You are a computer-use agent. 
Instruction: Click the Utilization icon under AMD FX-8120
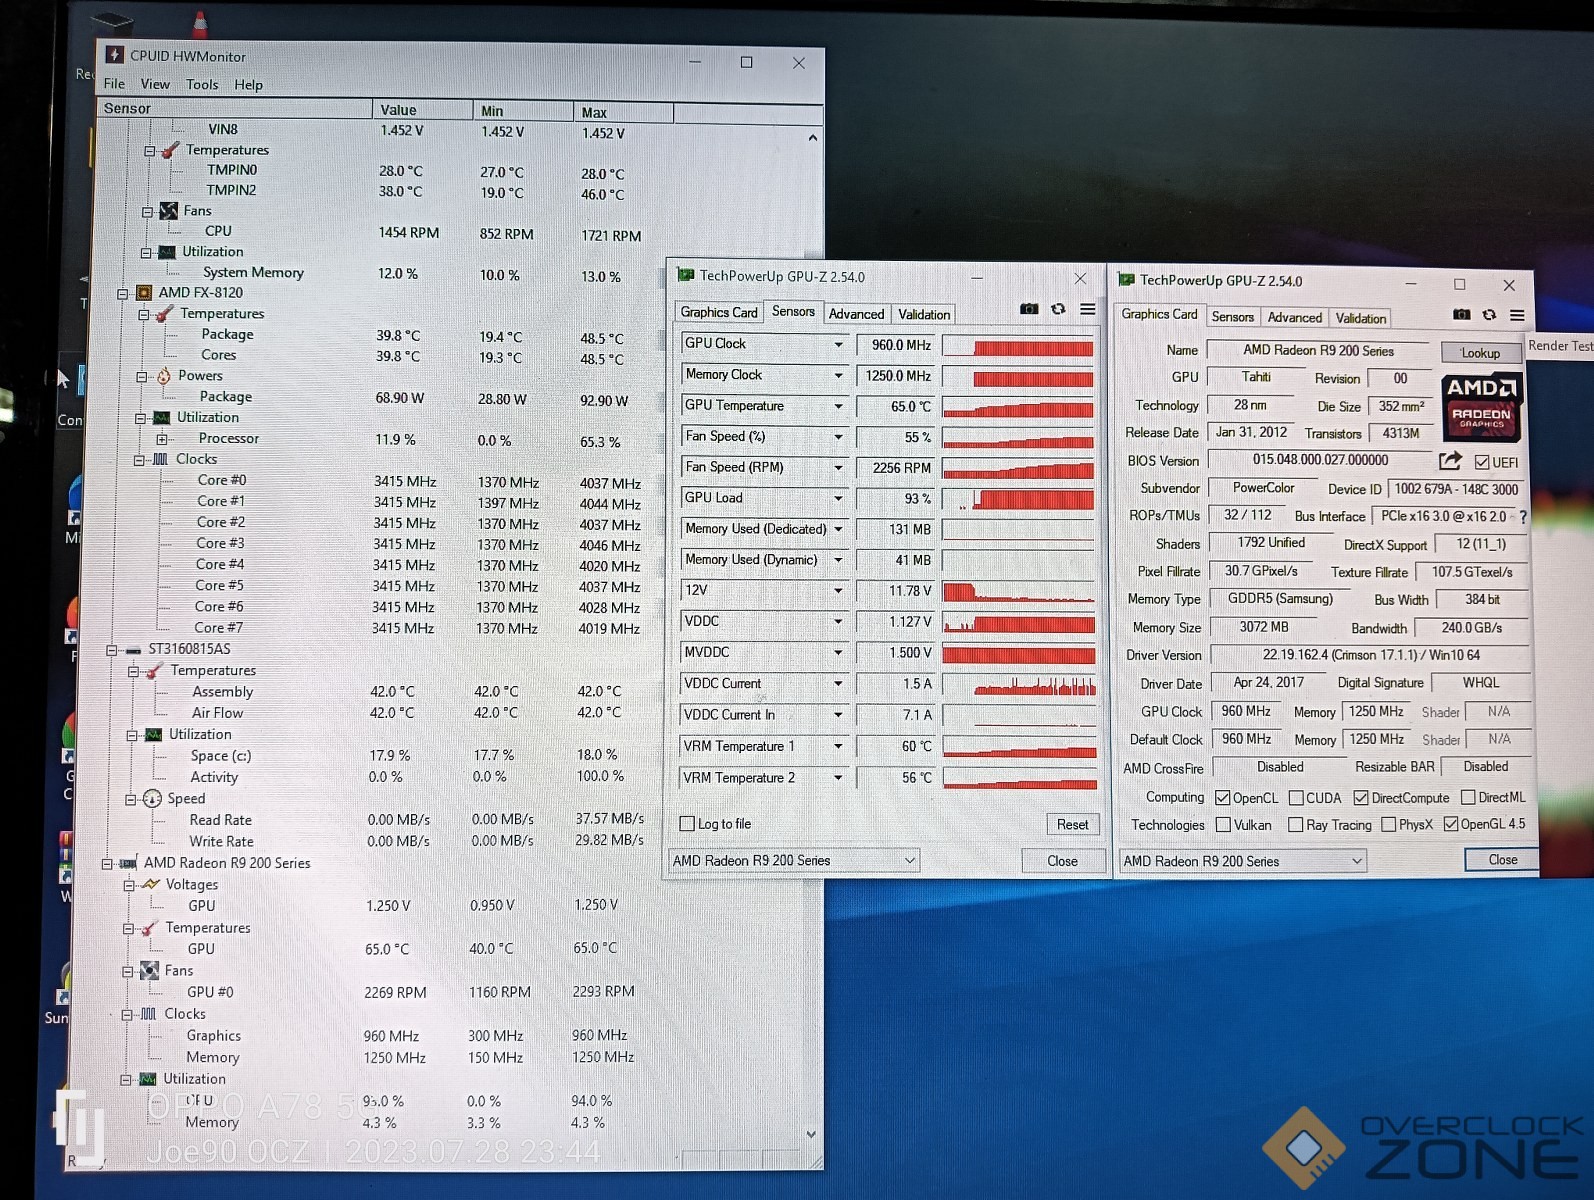[160, 418]
